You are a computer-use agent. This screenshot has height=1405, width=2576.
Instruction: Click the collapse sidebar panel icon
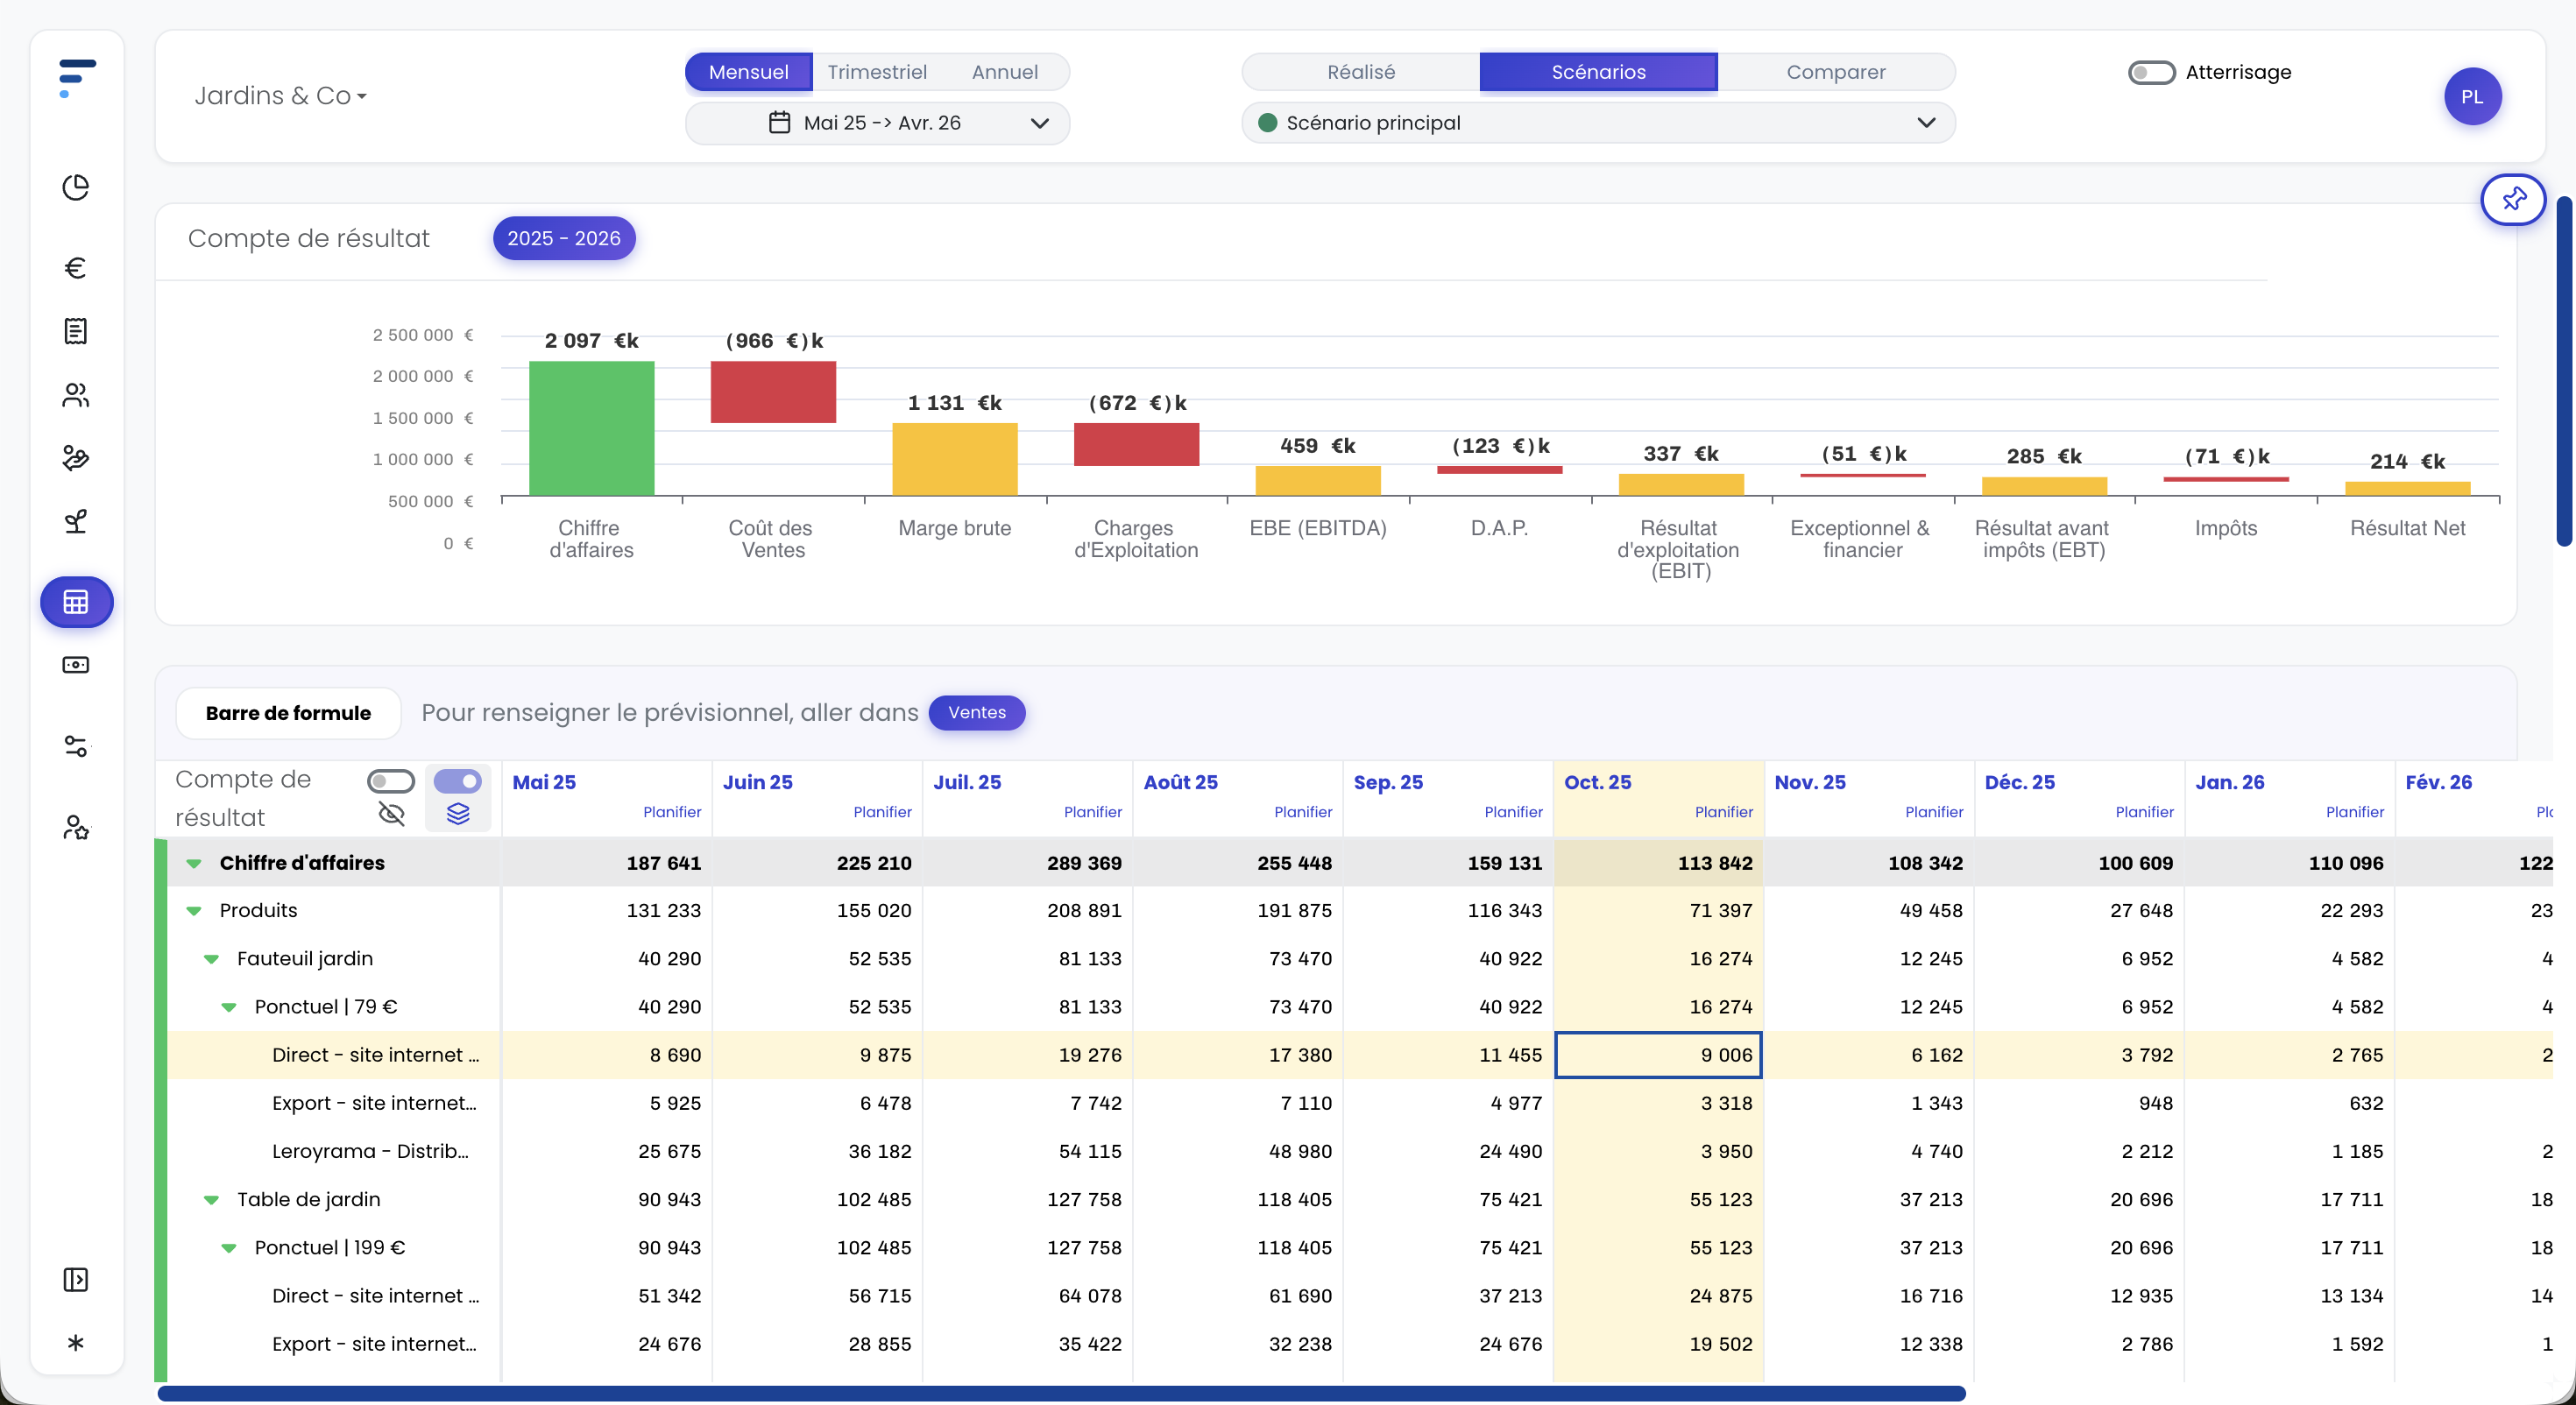coord(76,1279)
